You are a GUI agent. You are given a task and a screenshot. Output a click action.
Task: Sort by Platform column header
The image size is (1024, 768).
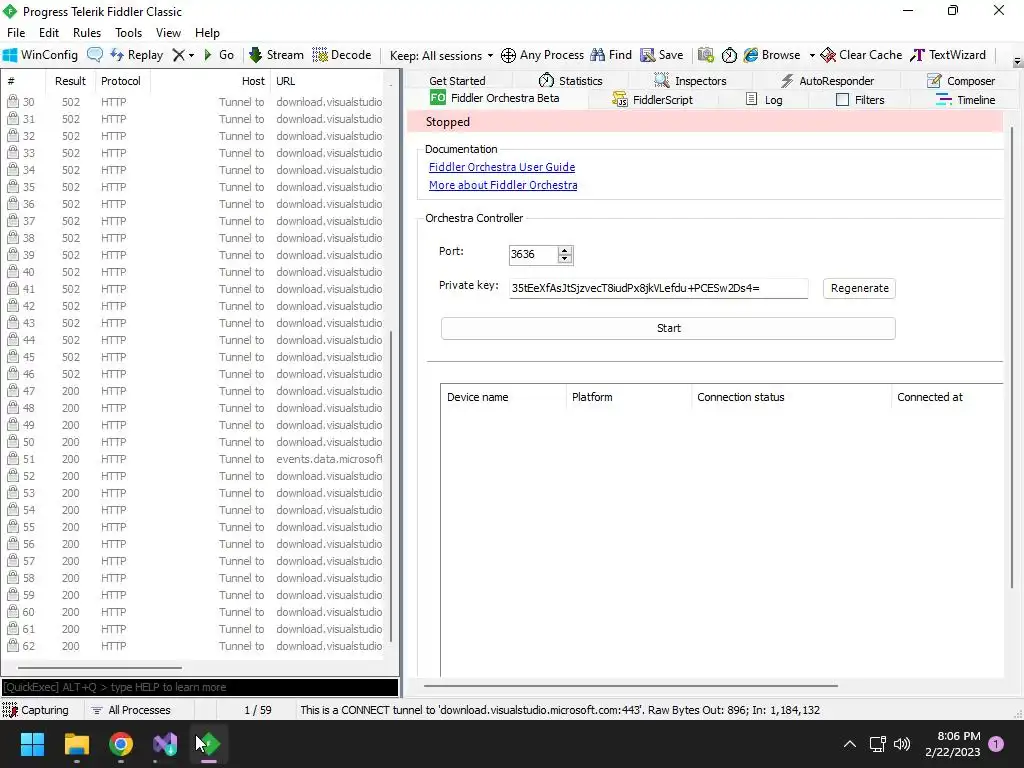tap(628, 397)
